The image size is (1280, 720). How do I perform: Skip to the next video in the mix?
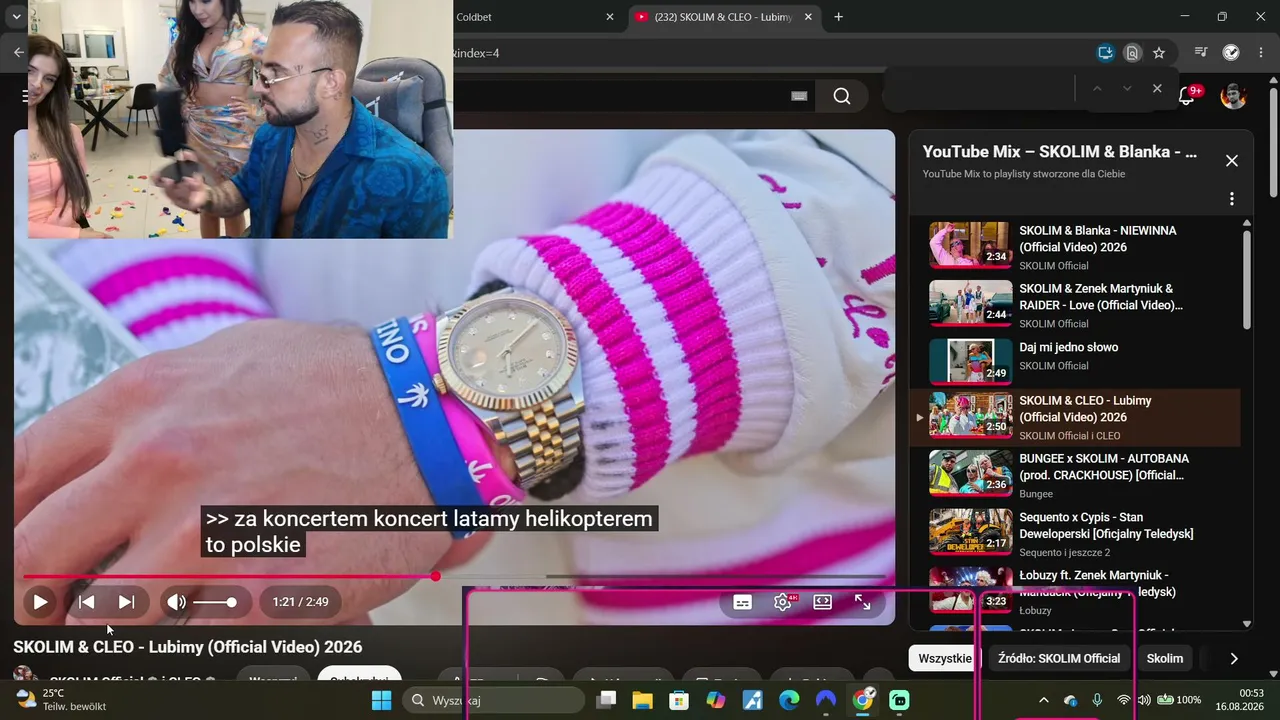(x=126, y=602)
